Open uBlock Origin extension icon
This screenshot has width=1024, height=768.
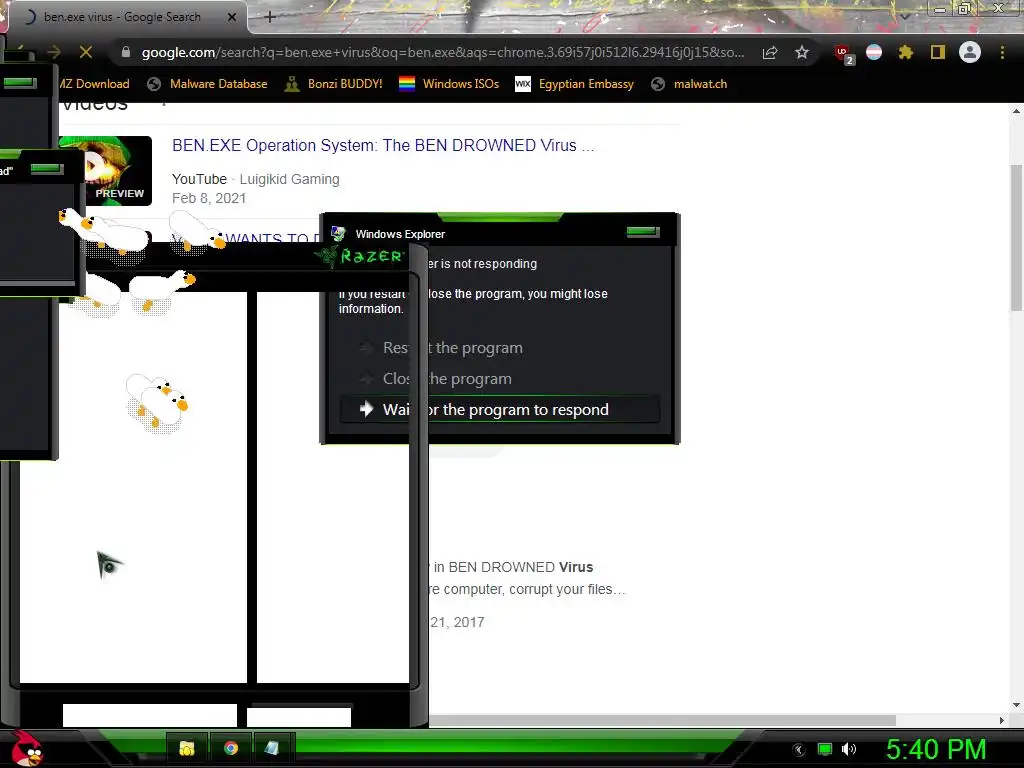pyautogui.click(x=843, y=53)
